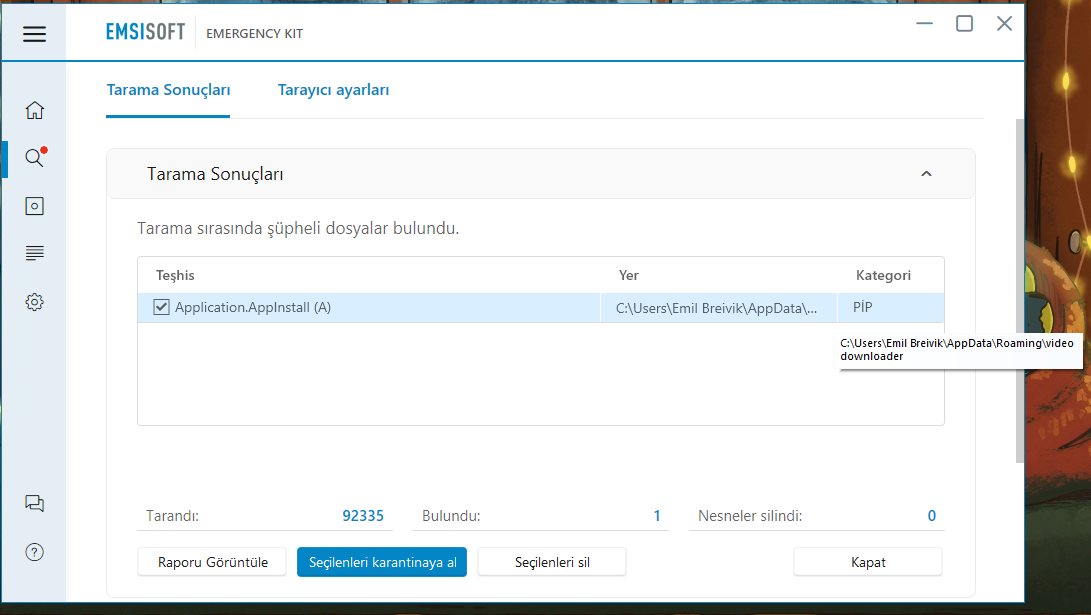Click the Seçilenleri sil button
The image size is (1091, 615).
pos(552,562)
